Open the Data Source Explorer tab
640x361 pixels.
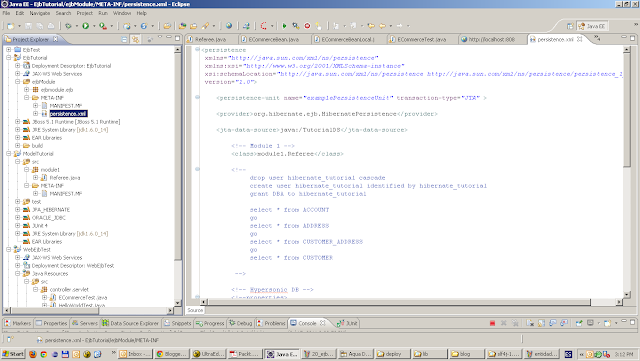click(x=130, y=323)
